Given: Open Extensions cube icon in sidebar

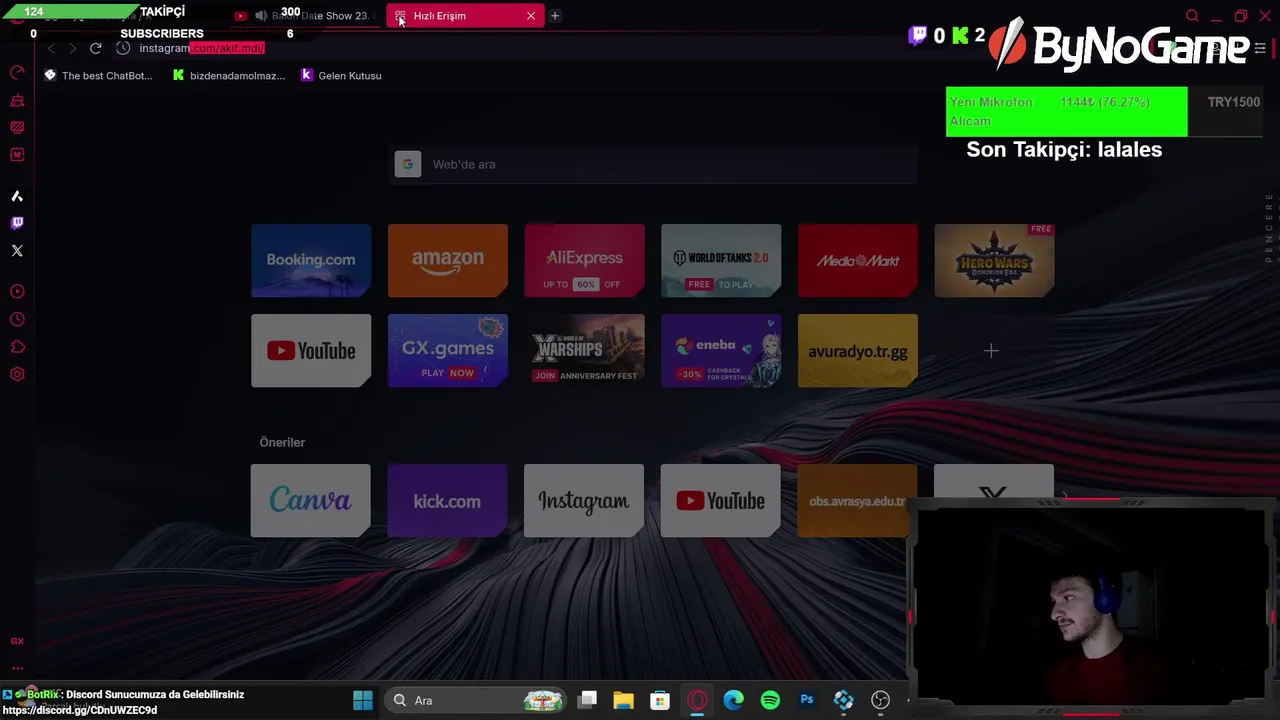Looking at the screenshot, I should click(17, 347).
